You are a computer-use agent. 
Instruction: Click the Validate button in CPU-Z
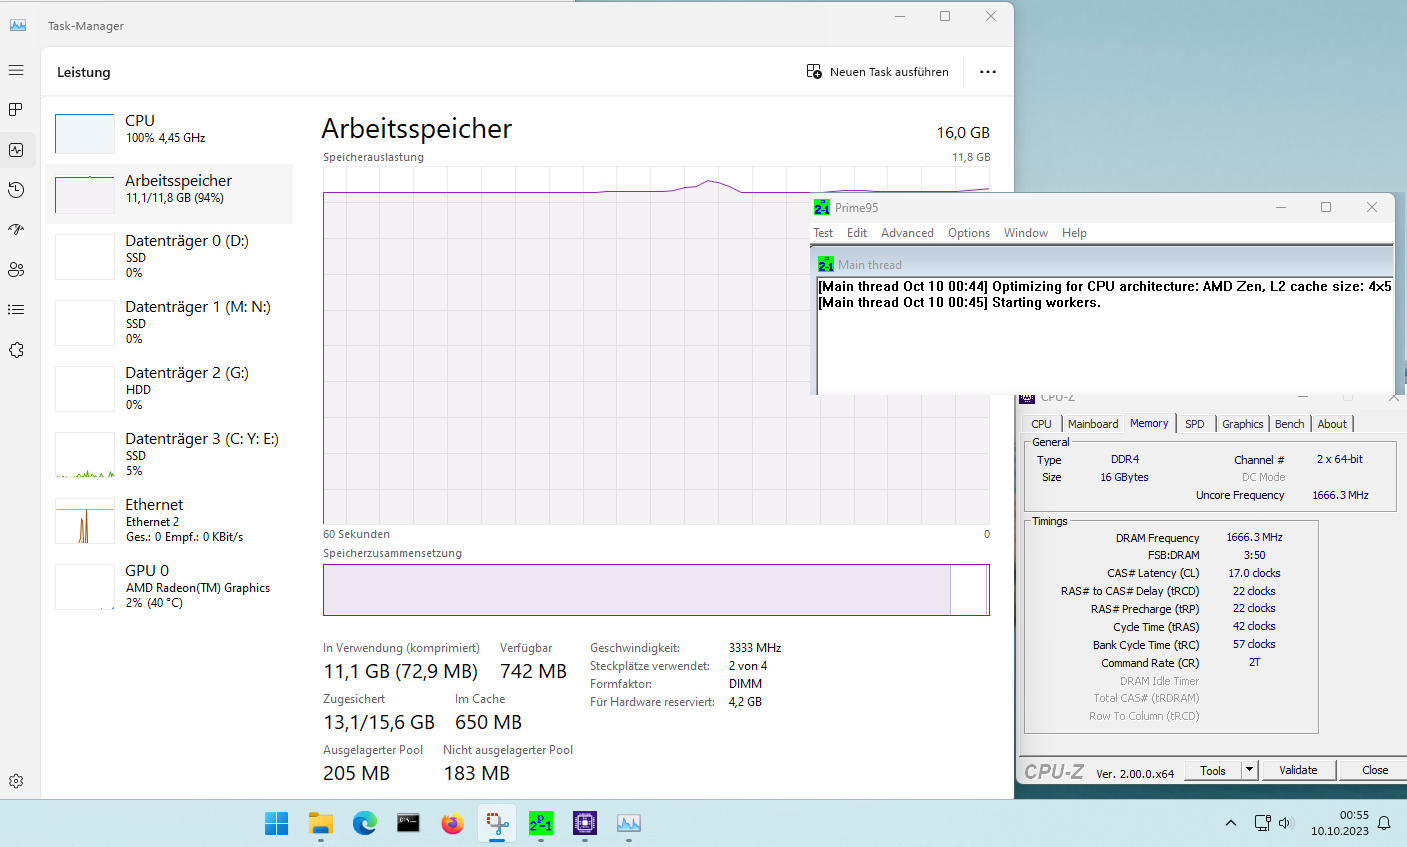1298,770
